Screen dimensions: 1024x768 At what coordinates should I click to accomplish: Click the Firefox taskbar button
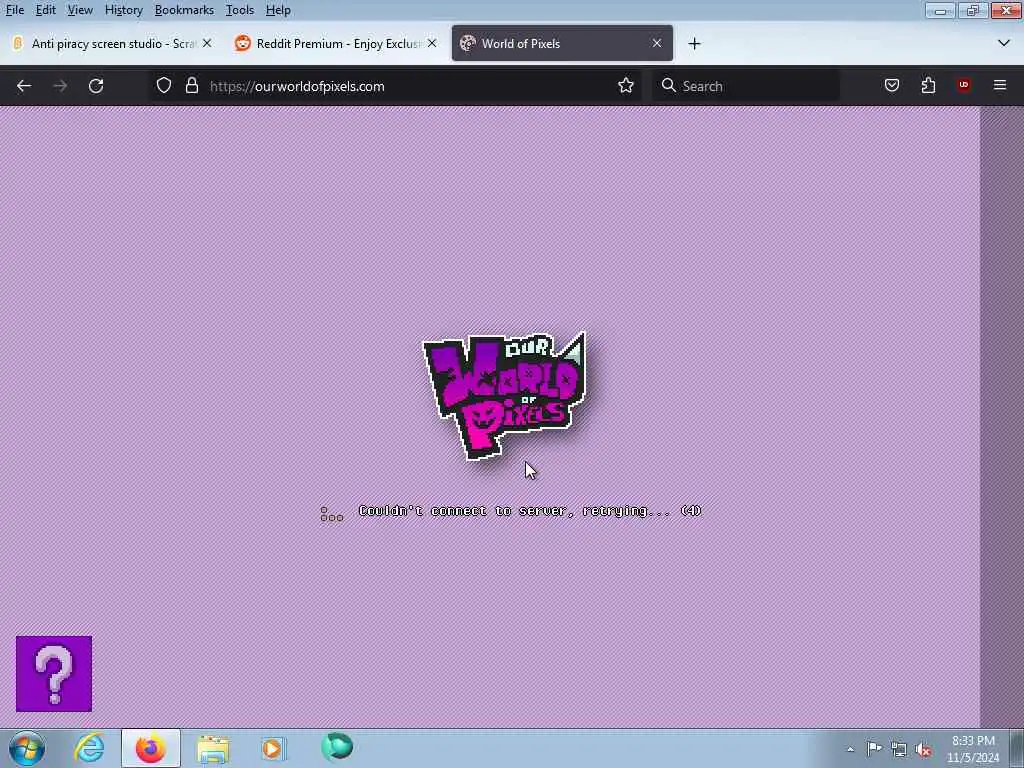click(150, 748)
